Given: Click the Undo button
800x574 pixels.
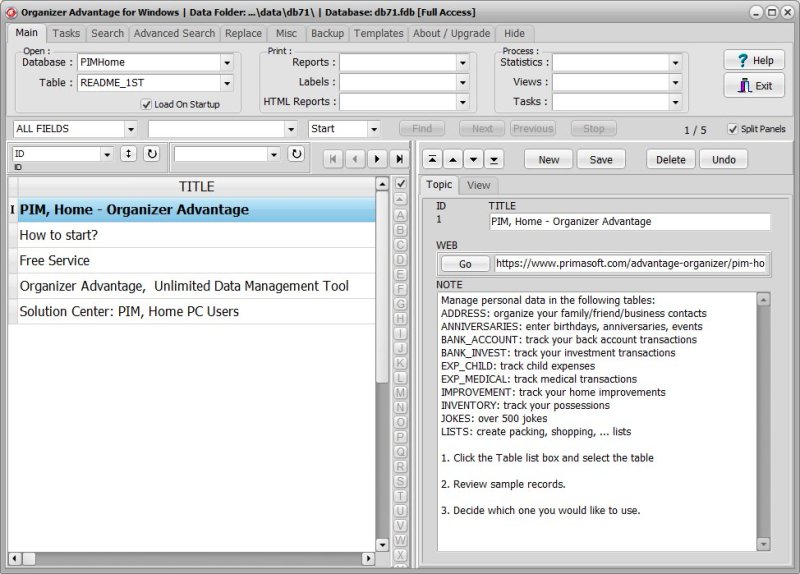Looking at the screenshot, I should click(x=723, y=160).
